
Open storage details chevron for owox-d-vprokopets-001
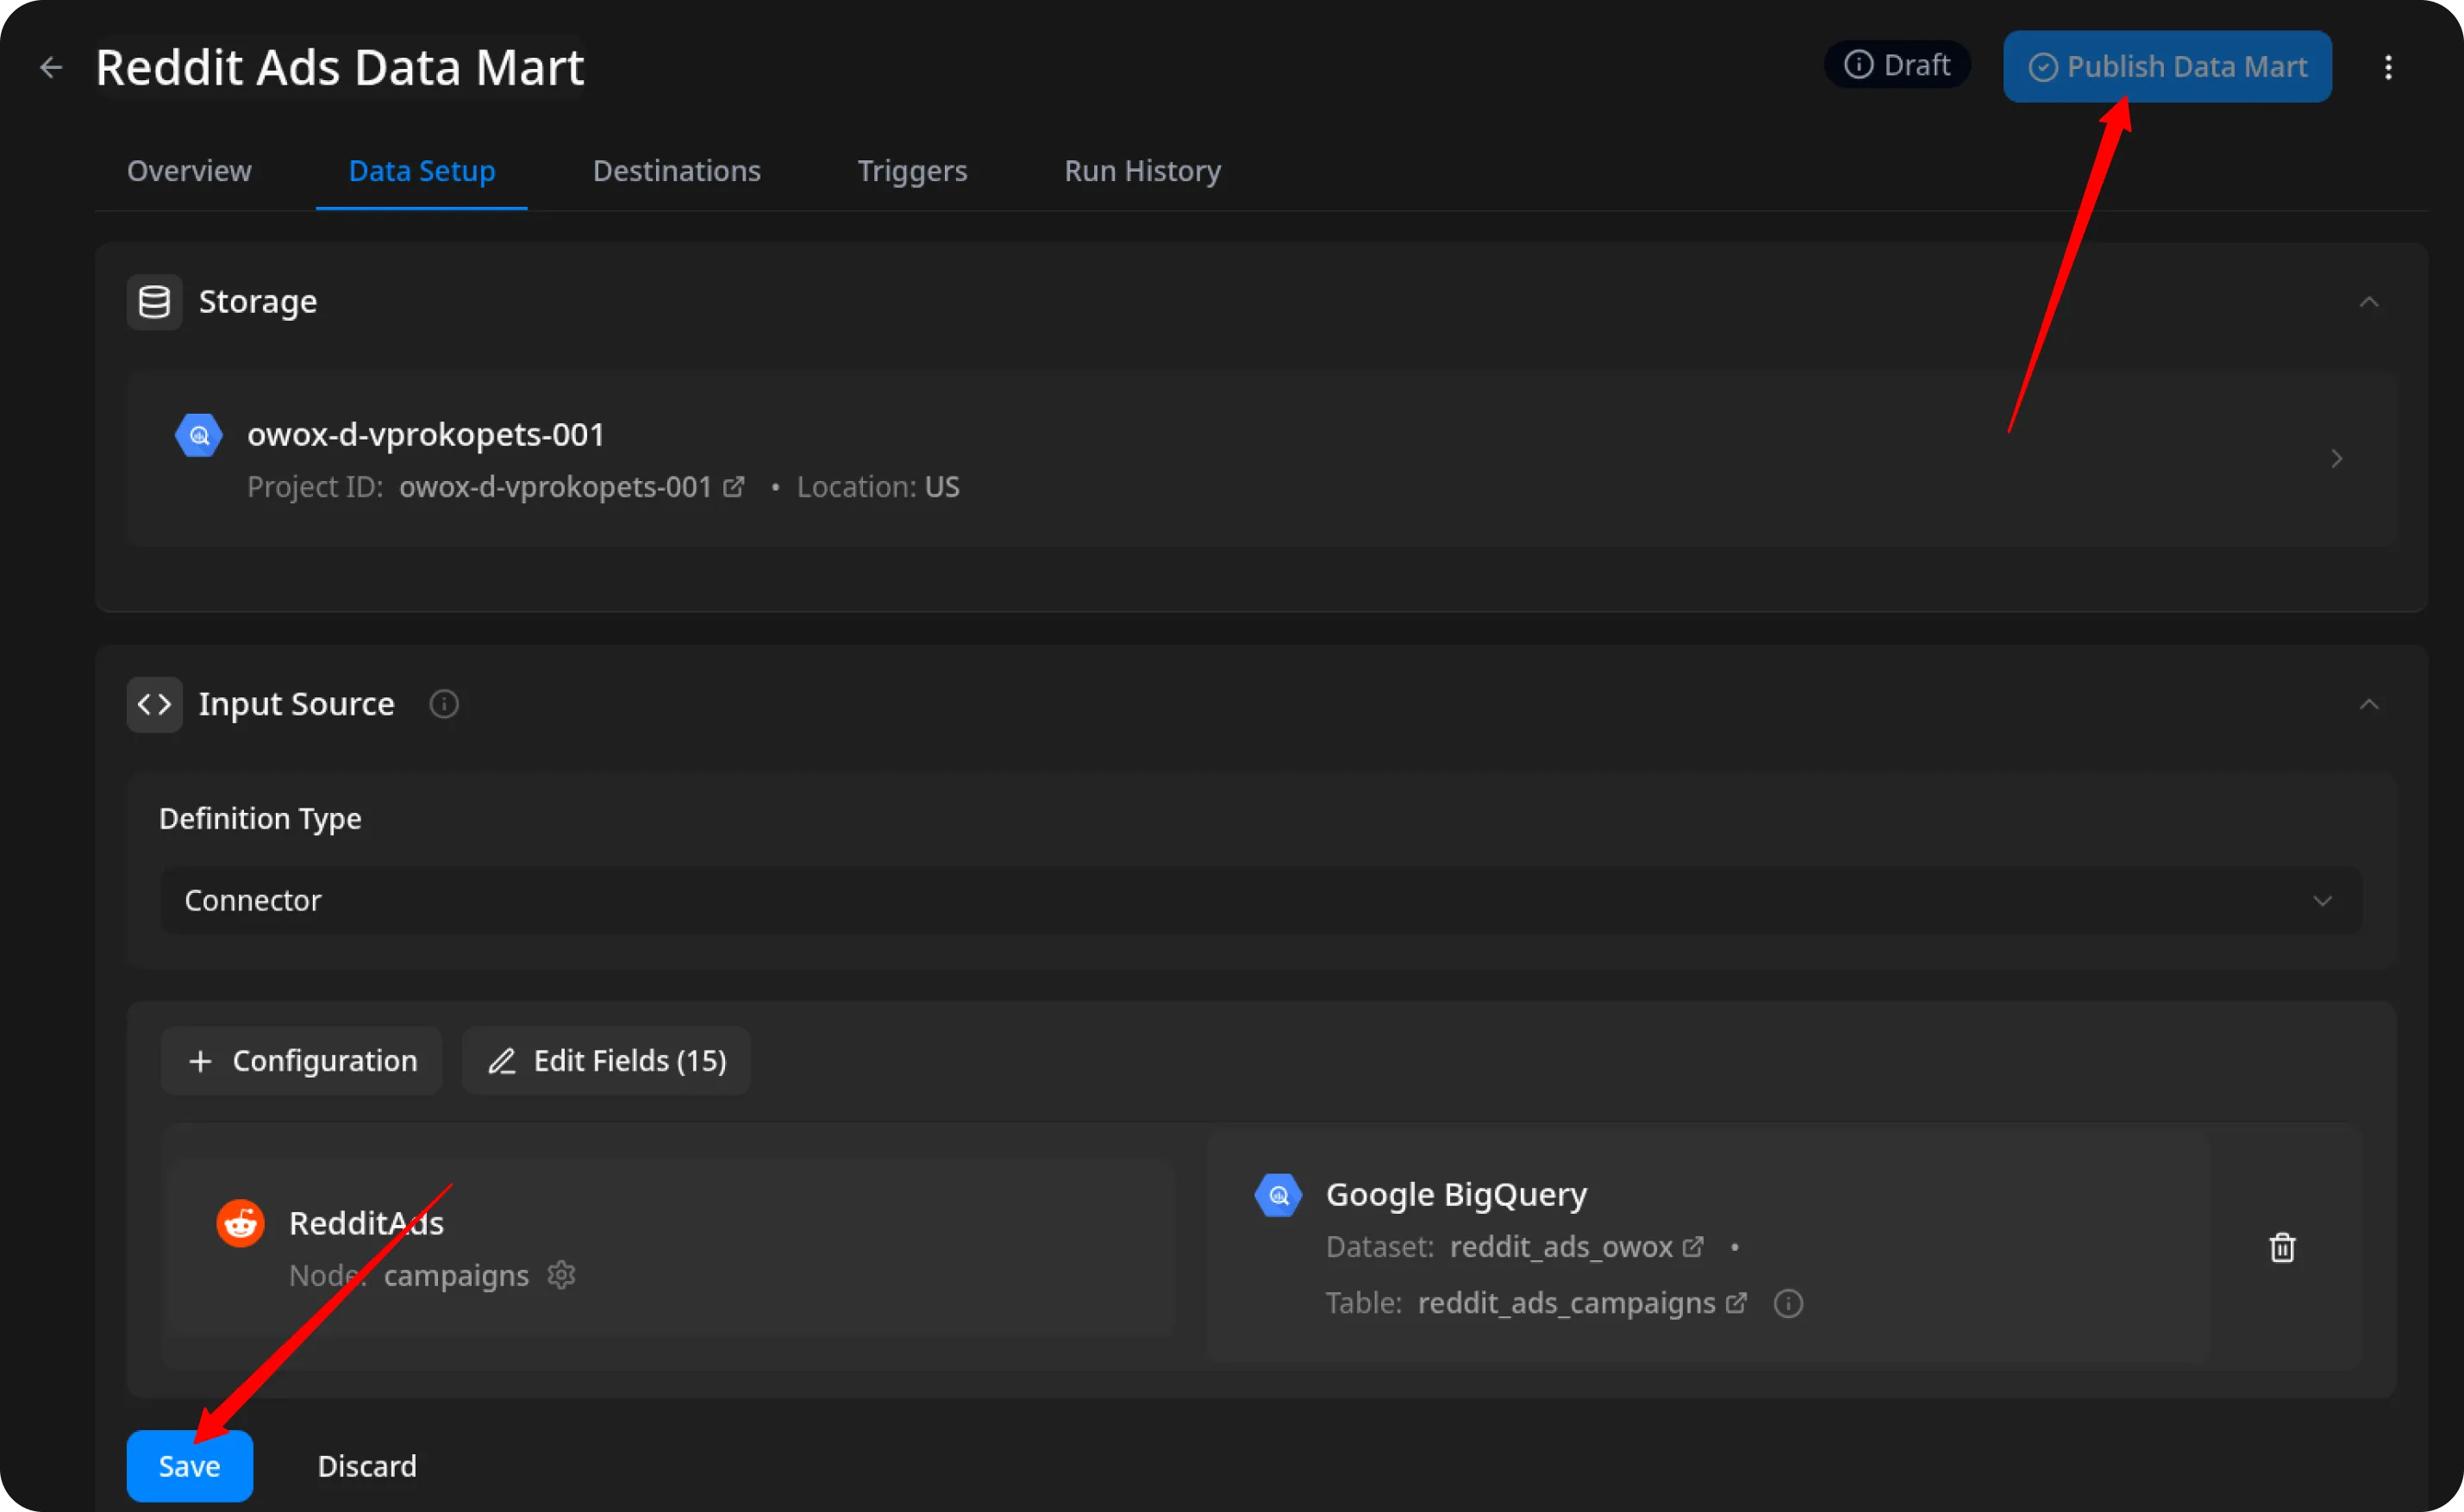pyautogui.click(x=2336, y=459)
